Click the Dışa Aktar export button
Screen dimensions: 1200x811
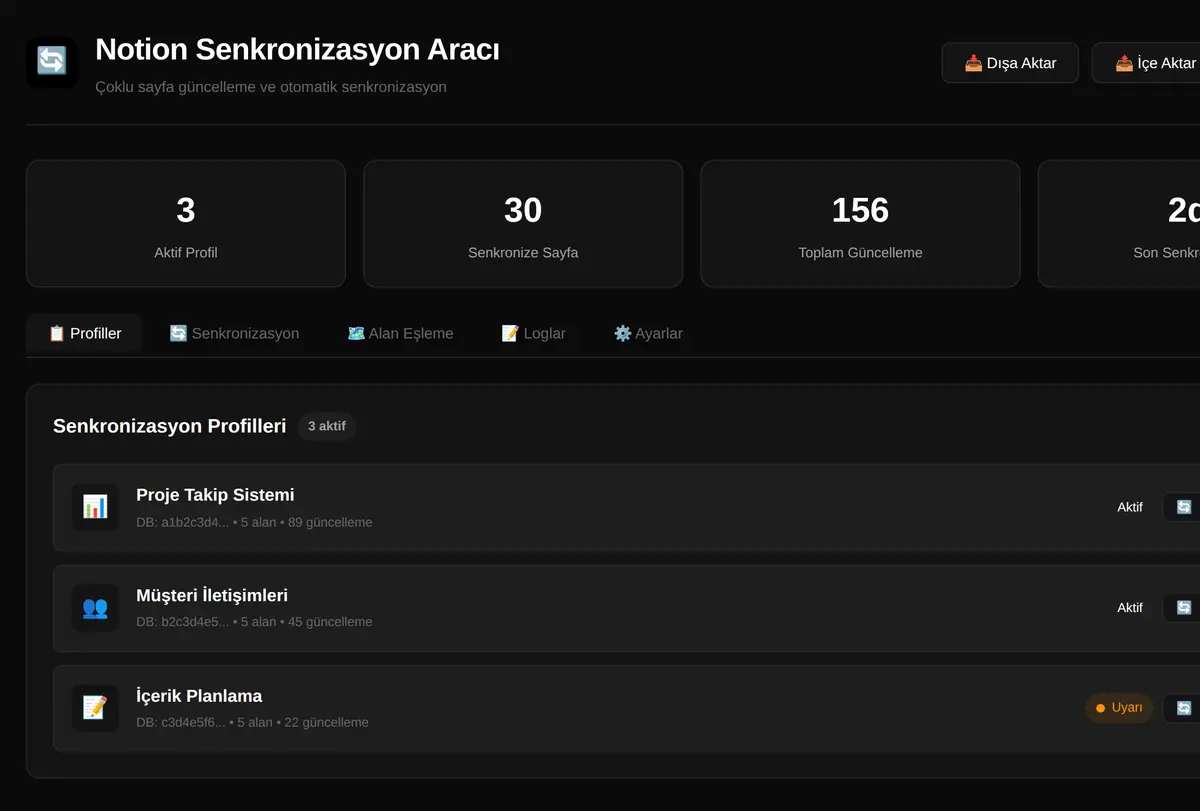pos(1010,63)
